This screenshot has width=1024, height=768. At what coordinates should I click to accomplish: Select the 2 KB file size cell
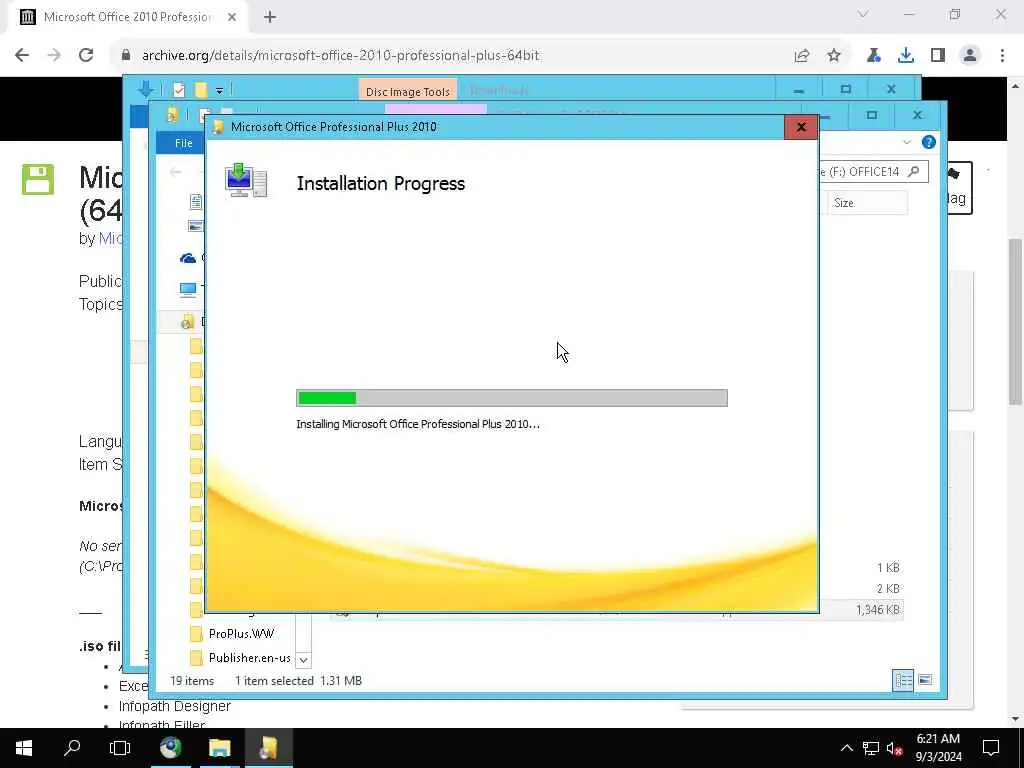pyautogui.click(x=888, y=588)
